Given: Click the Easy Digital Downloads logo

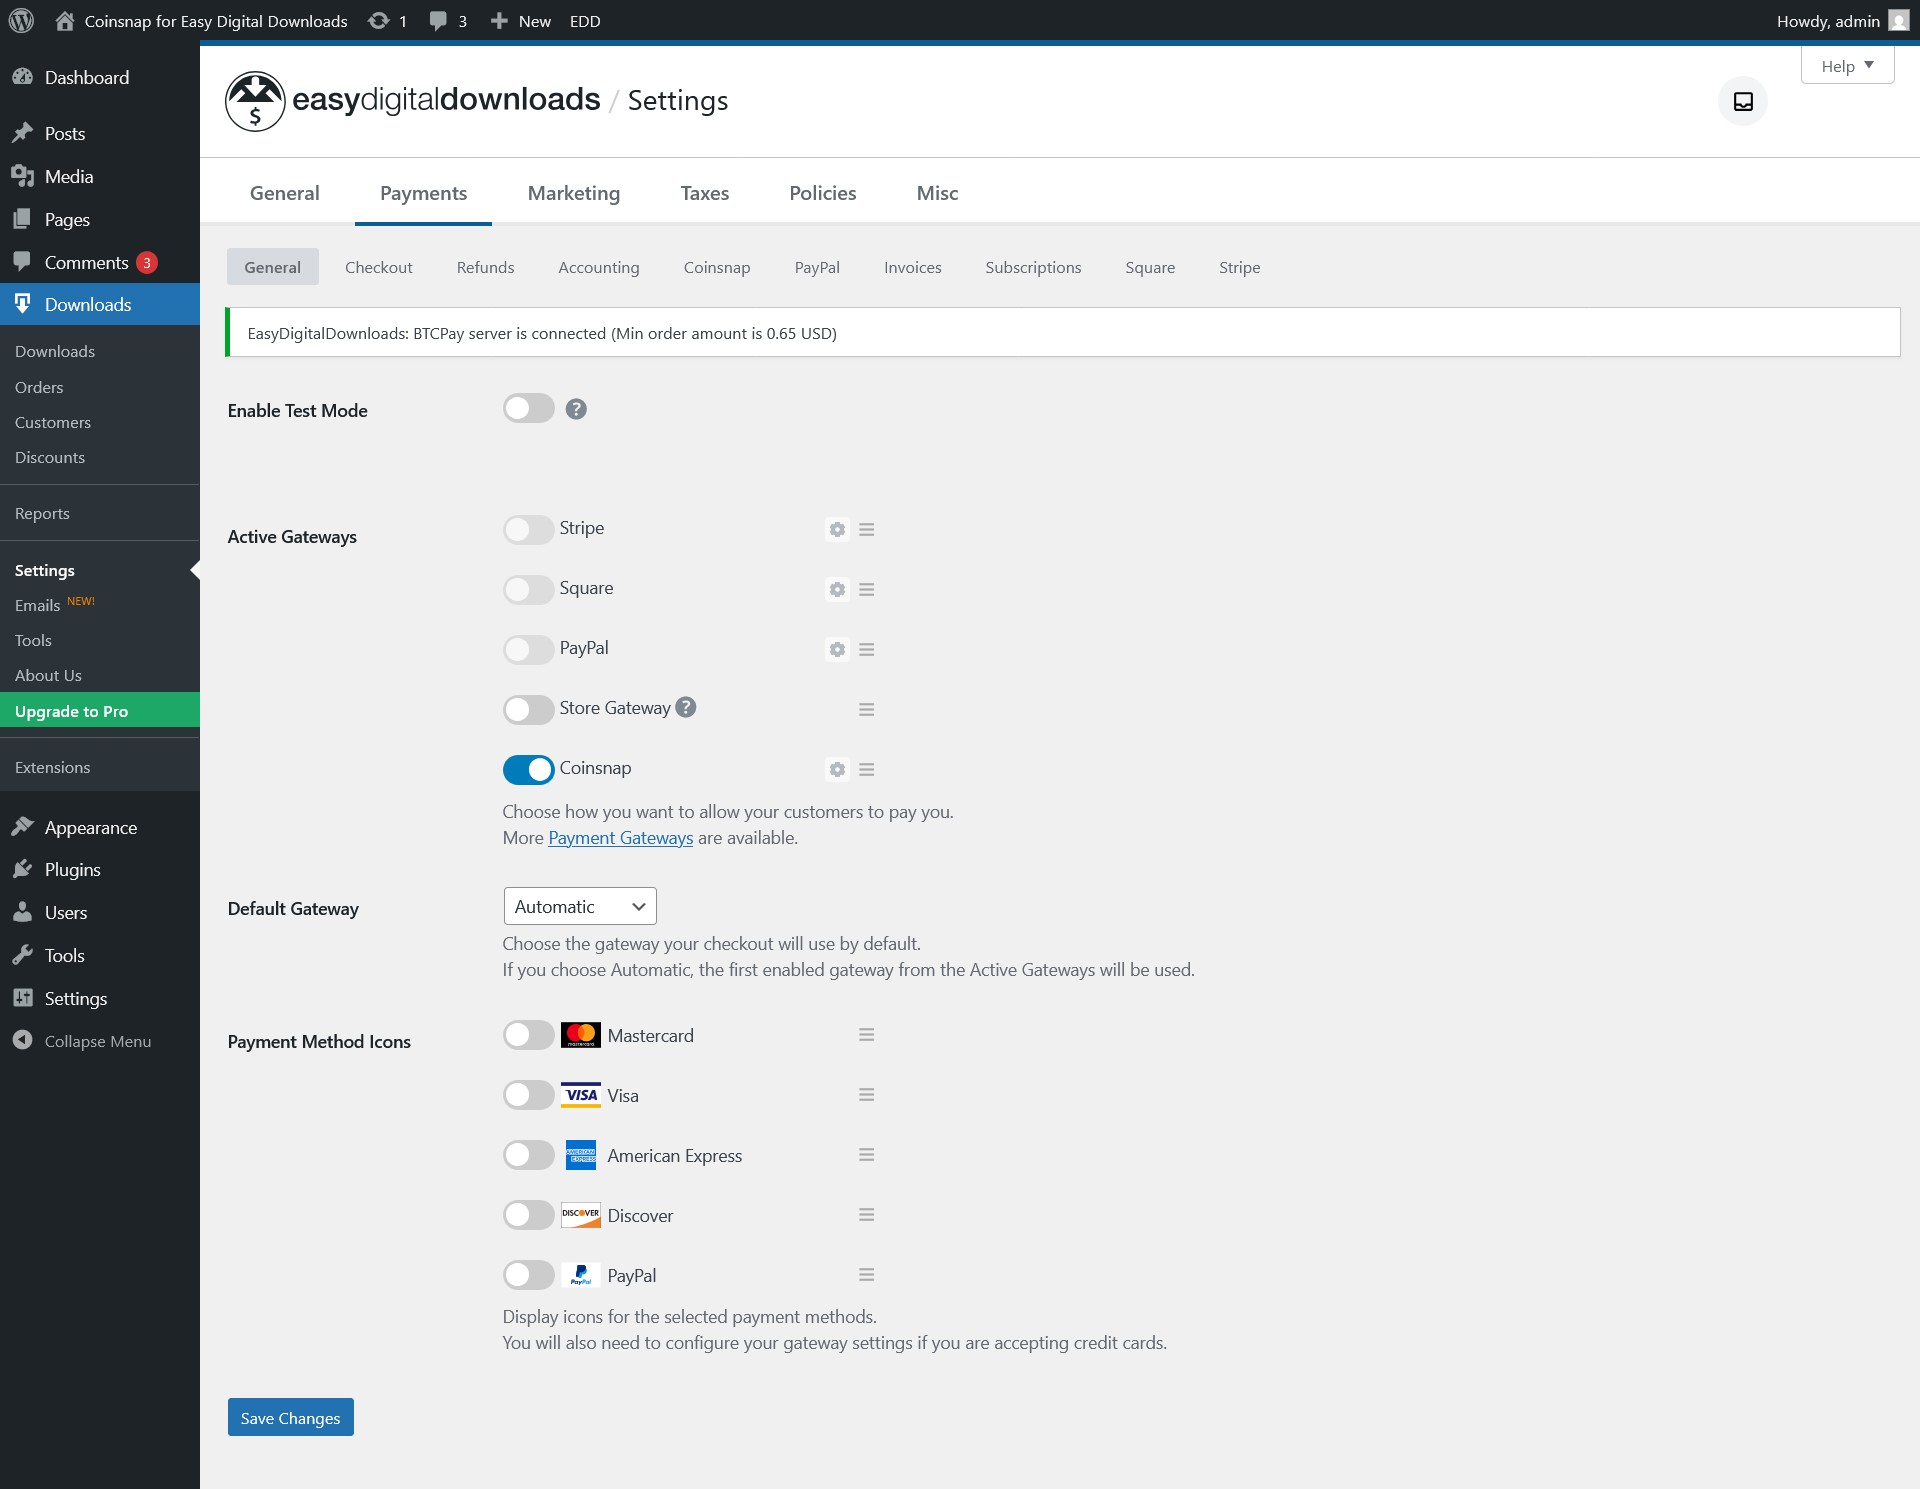Looking at the screenshot, I should (413, 101).
